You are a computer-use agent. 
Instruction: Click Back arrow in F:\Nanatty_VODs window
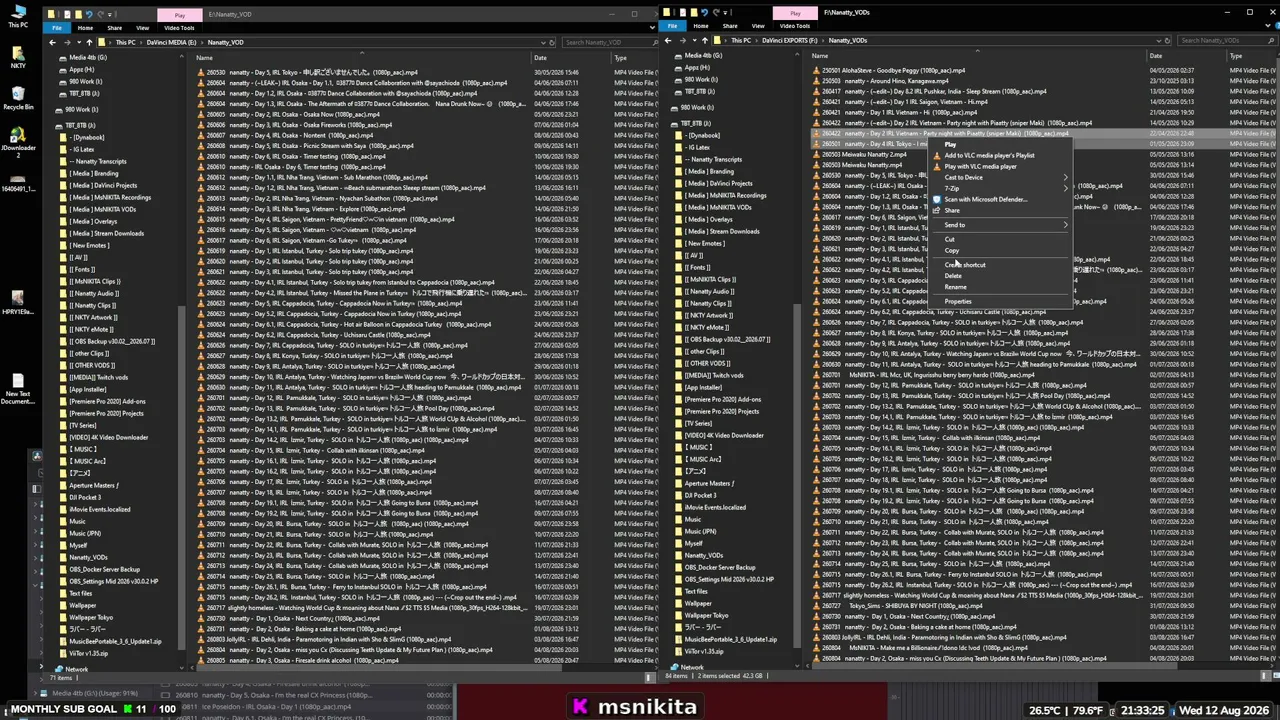669,41
